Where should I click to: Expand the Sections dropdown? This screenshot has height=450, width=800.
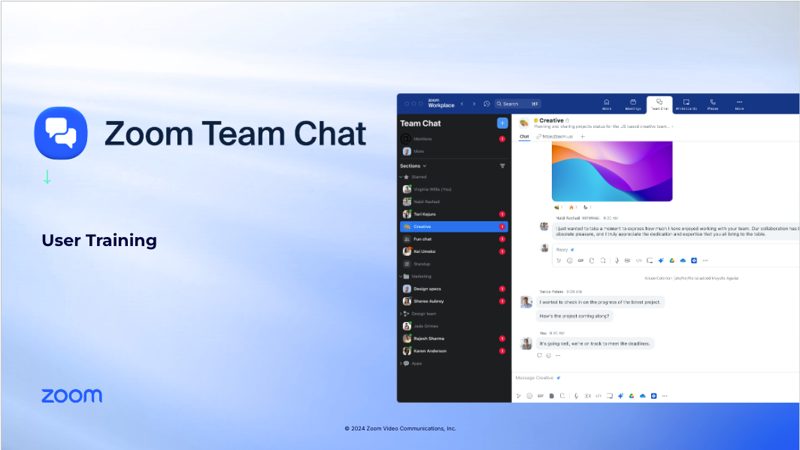coord(413,166)
